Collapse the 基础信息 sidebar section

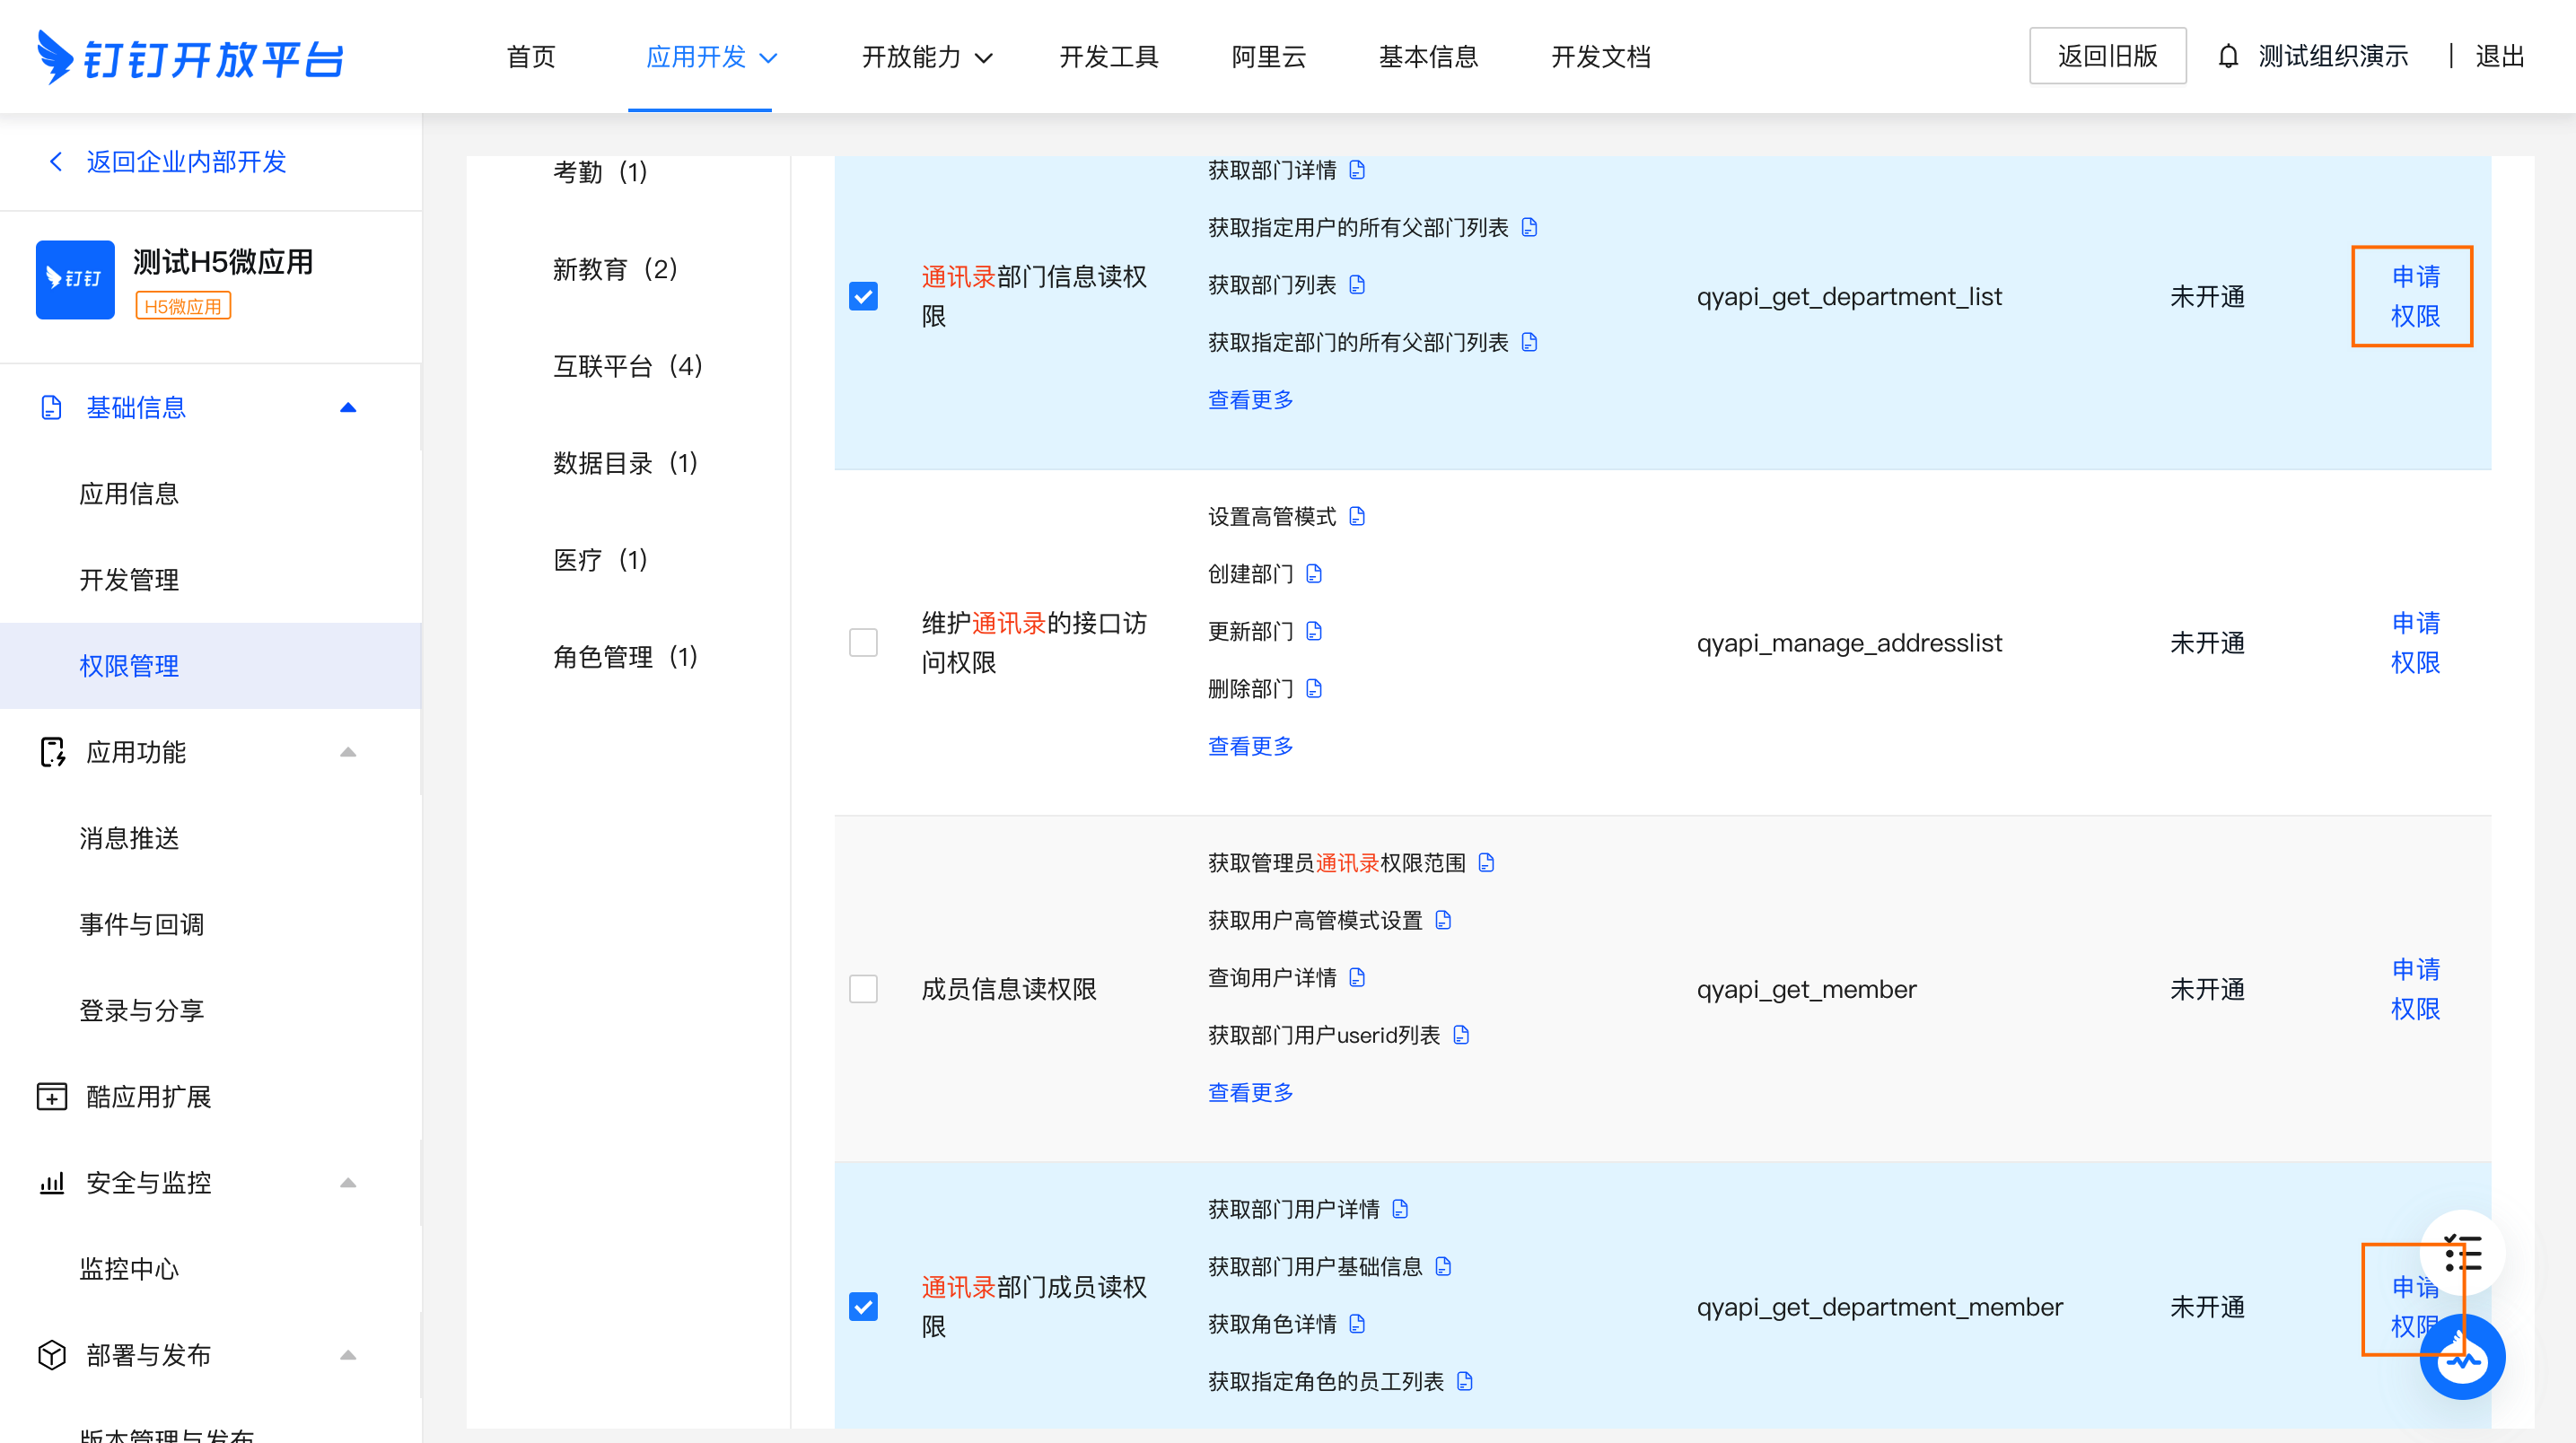point(348,408)
